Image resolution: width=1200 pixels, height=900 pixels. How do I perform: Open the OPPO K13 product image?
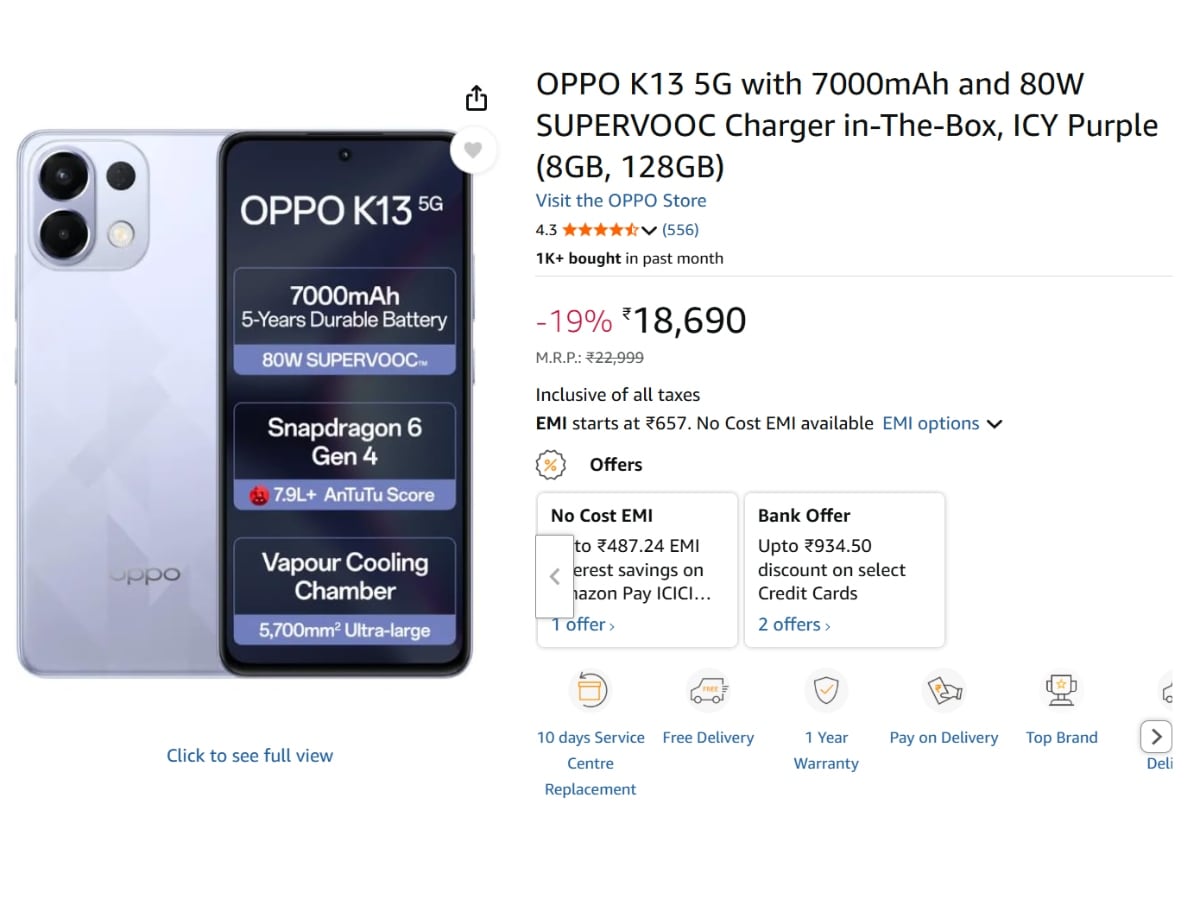coord(244,403)
